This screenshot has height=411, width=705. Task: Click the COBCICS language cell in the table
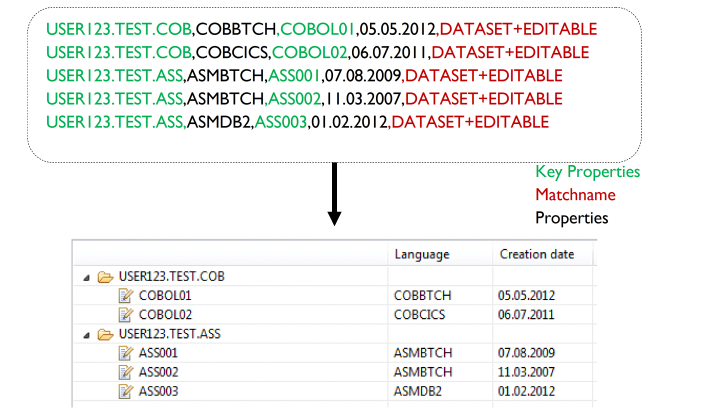coord(421,314)
